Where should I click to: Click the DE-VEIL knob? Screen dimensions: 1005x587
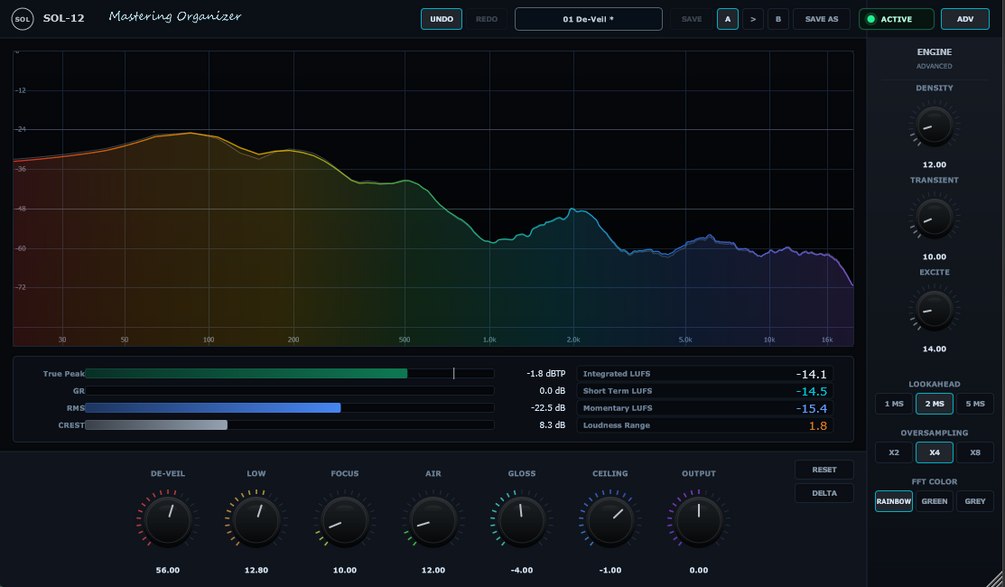(x=168, y=520)
